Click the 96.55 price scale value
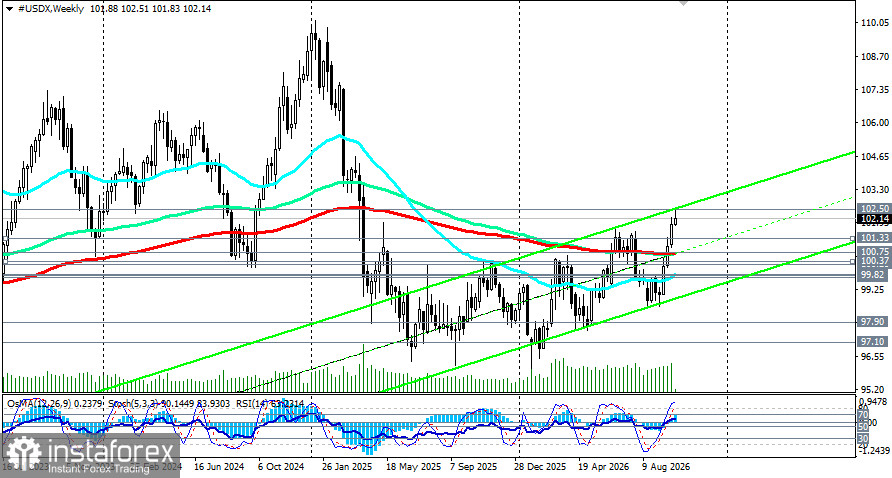 pyautogui.click(x=875, y=357)
